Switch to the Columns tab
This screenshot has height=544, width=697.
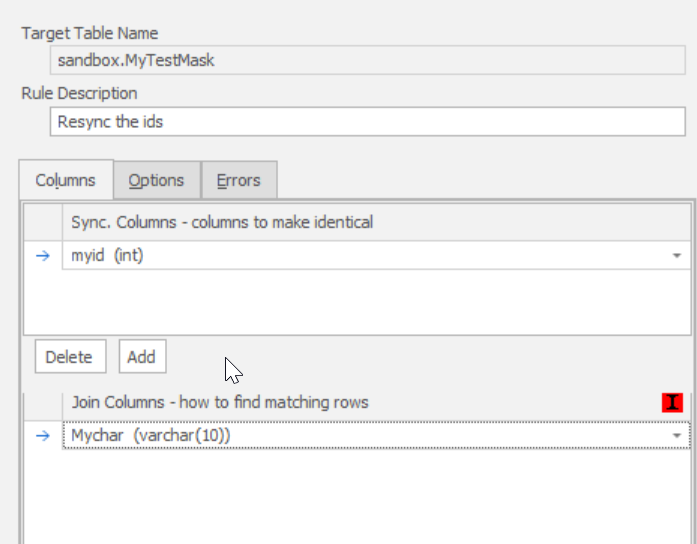click(66, 181)
